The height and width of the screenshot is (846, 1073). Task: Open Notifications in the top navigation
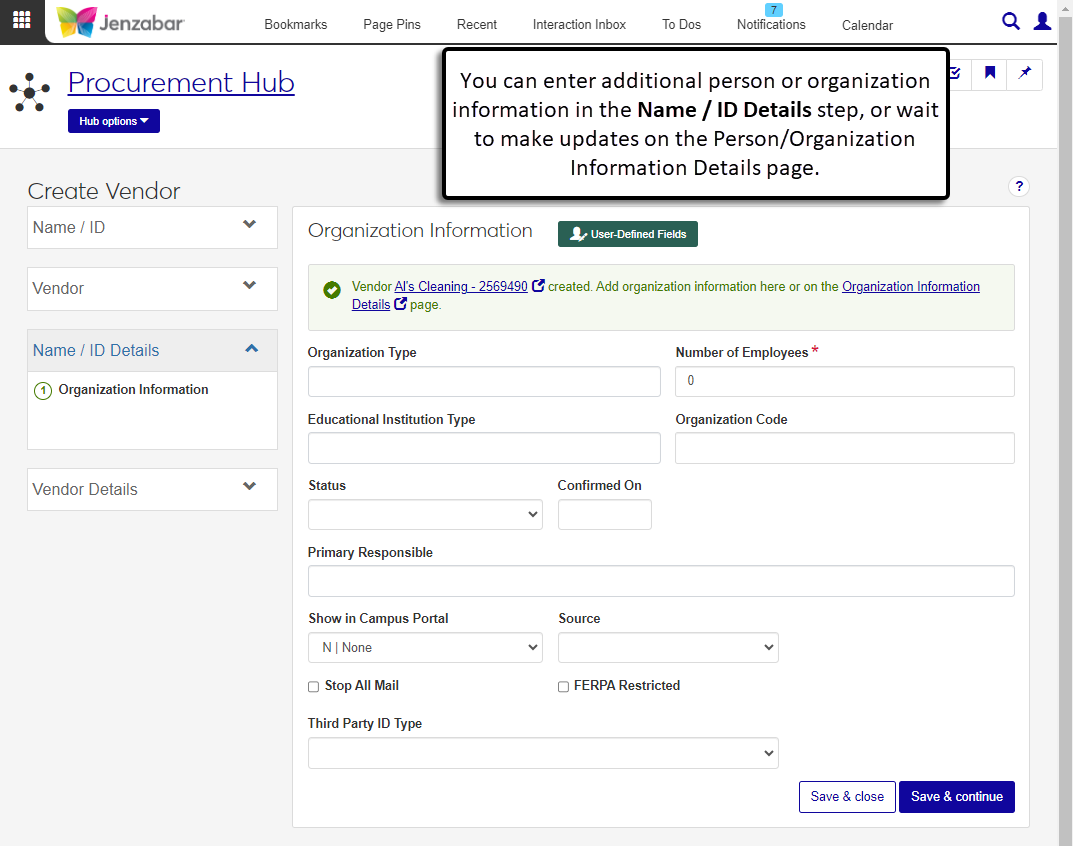[x=771, y=24]
